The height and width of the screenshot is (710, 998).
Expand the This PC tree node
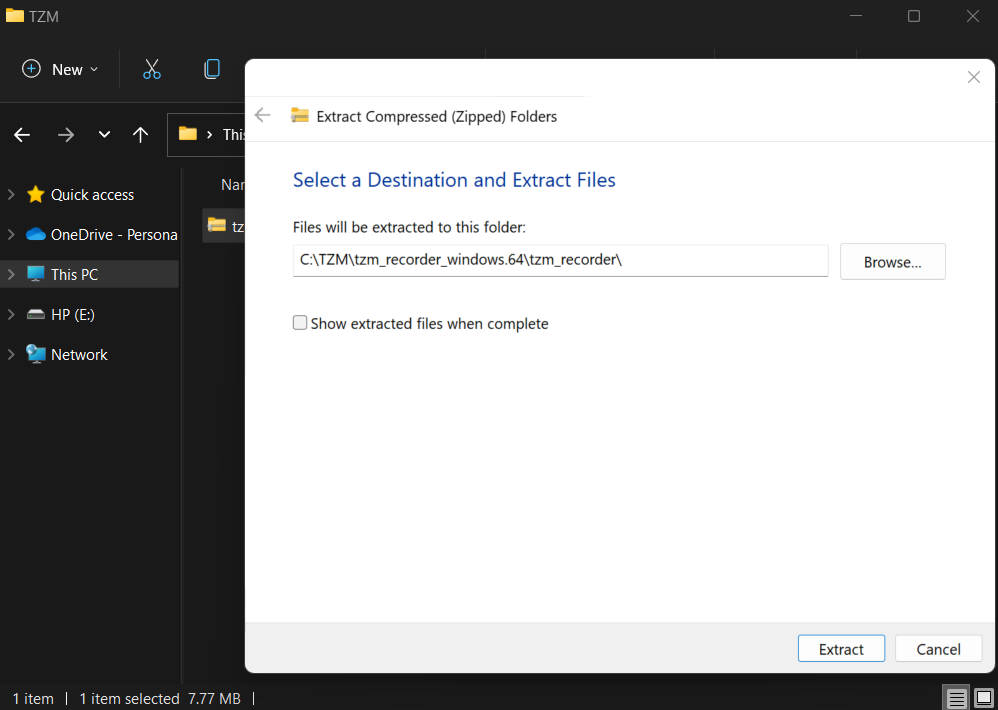11,274
